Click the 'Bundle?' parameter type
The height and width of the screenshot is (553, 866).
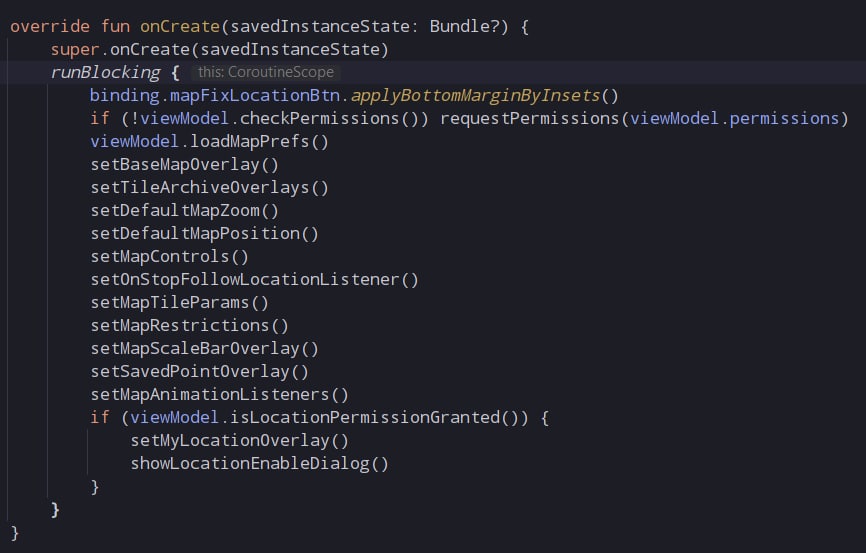pos(464,27)
